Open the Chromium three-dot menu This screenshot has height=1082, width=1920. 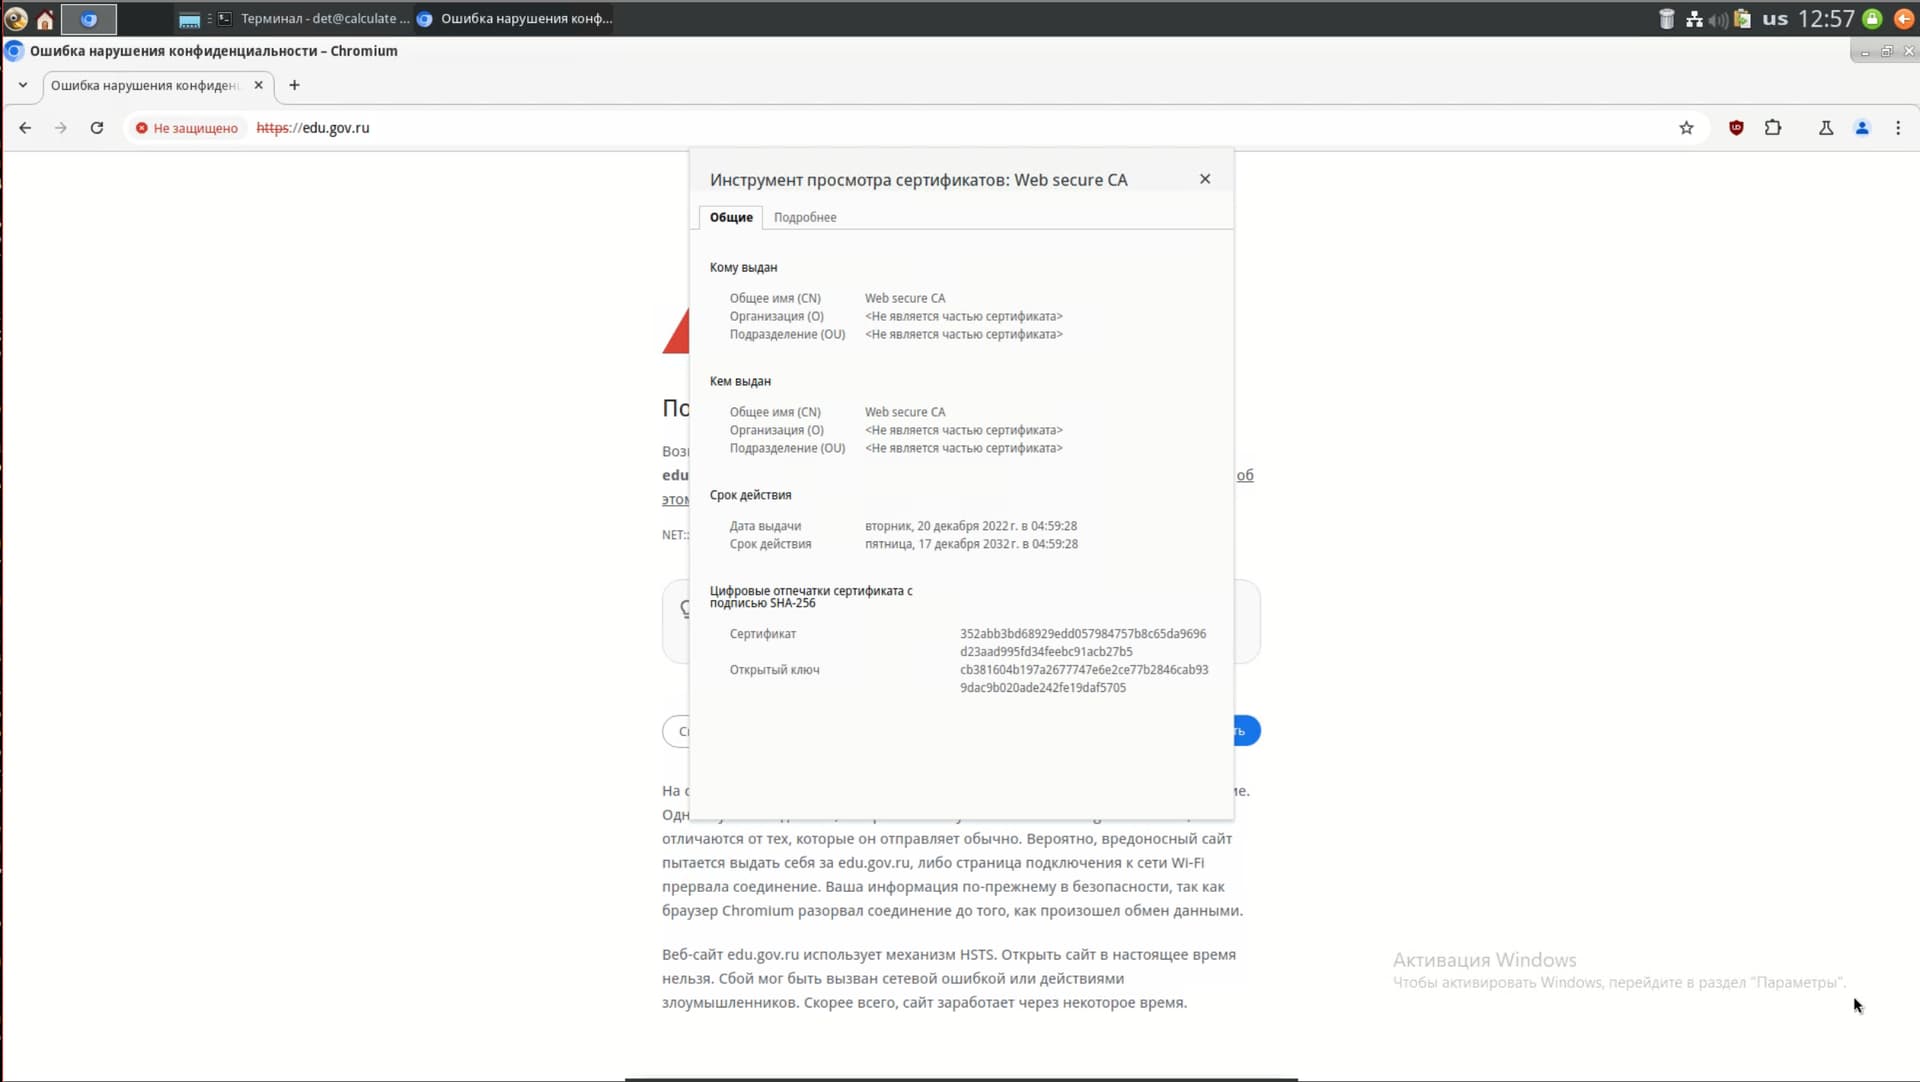tap(1898, 128)
